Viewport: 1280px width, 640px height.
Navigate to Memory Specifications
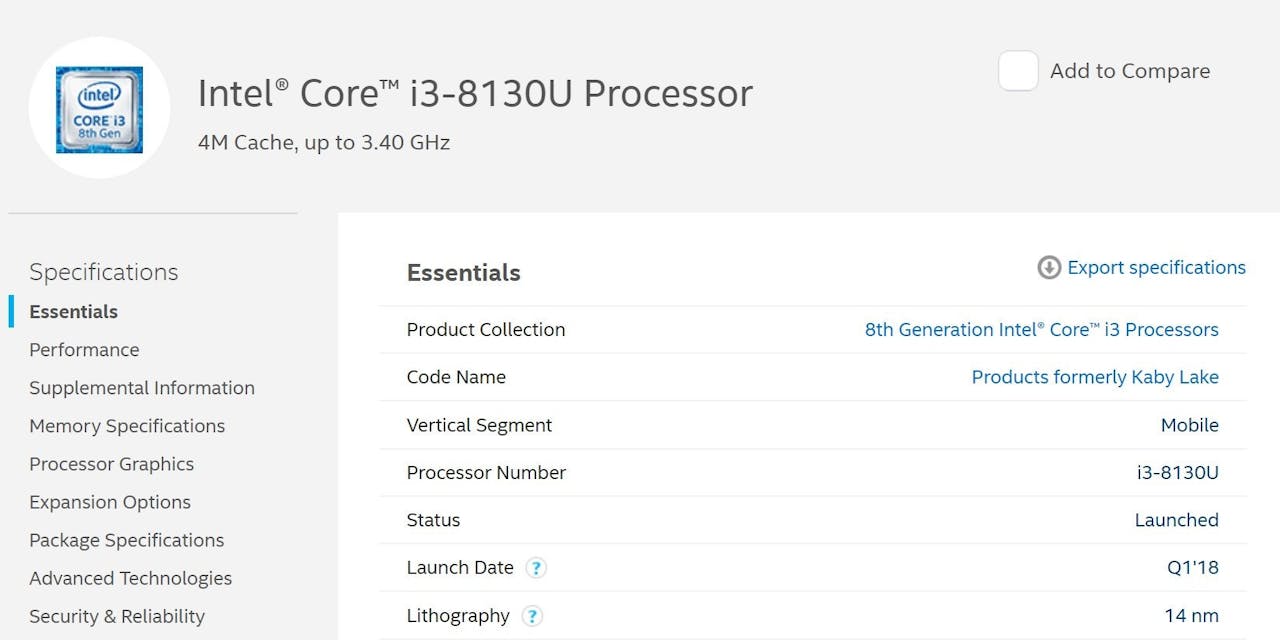(127, 426)
